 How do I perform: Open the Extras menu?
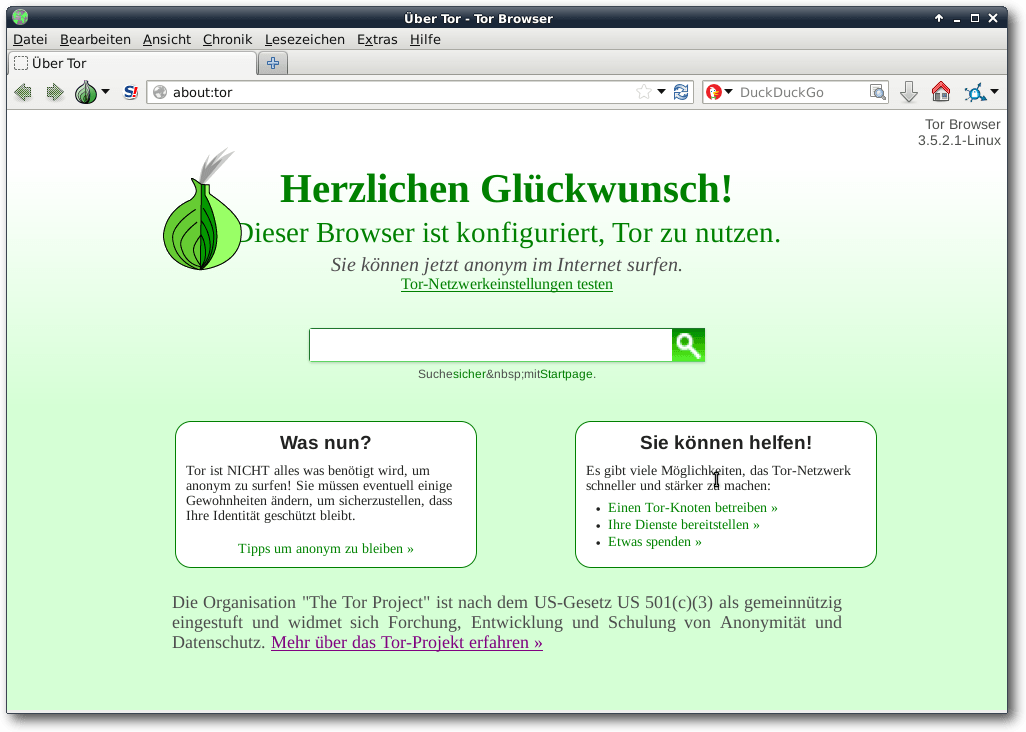tap(377, 39)
